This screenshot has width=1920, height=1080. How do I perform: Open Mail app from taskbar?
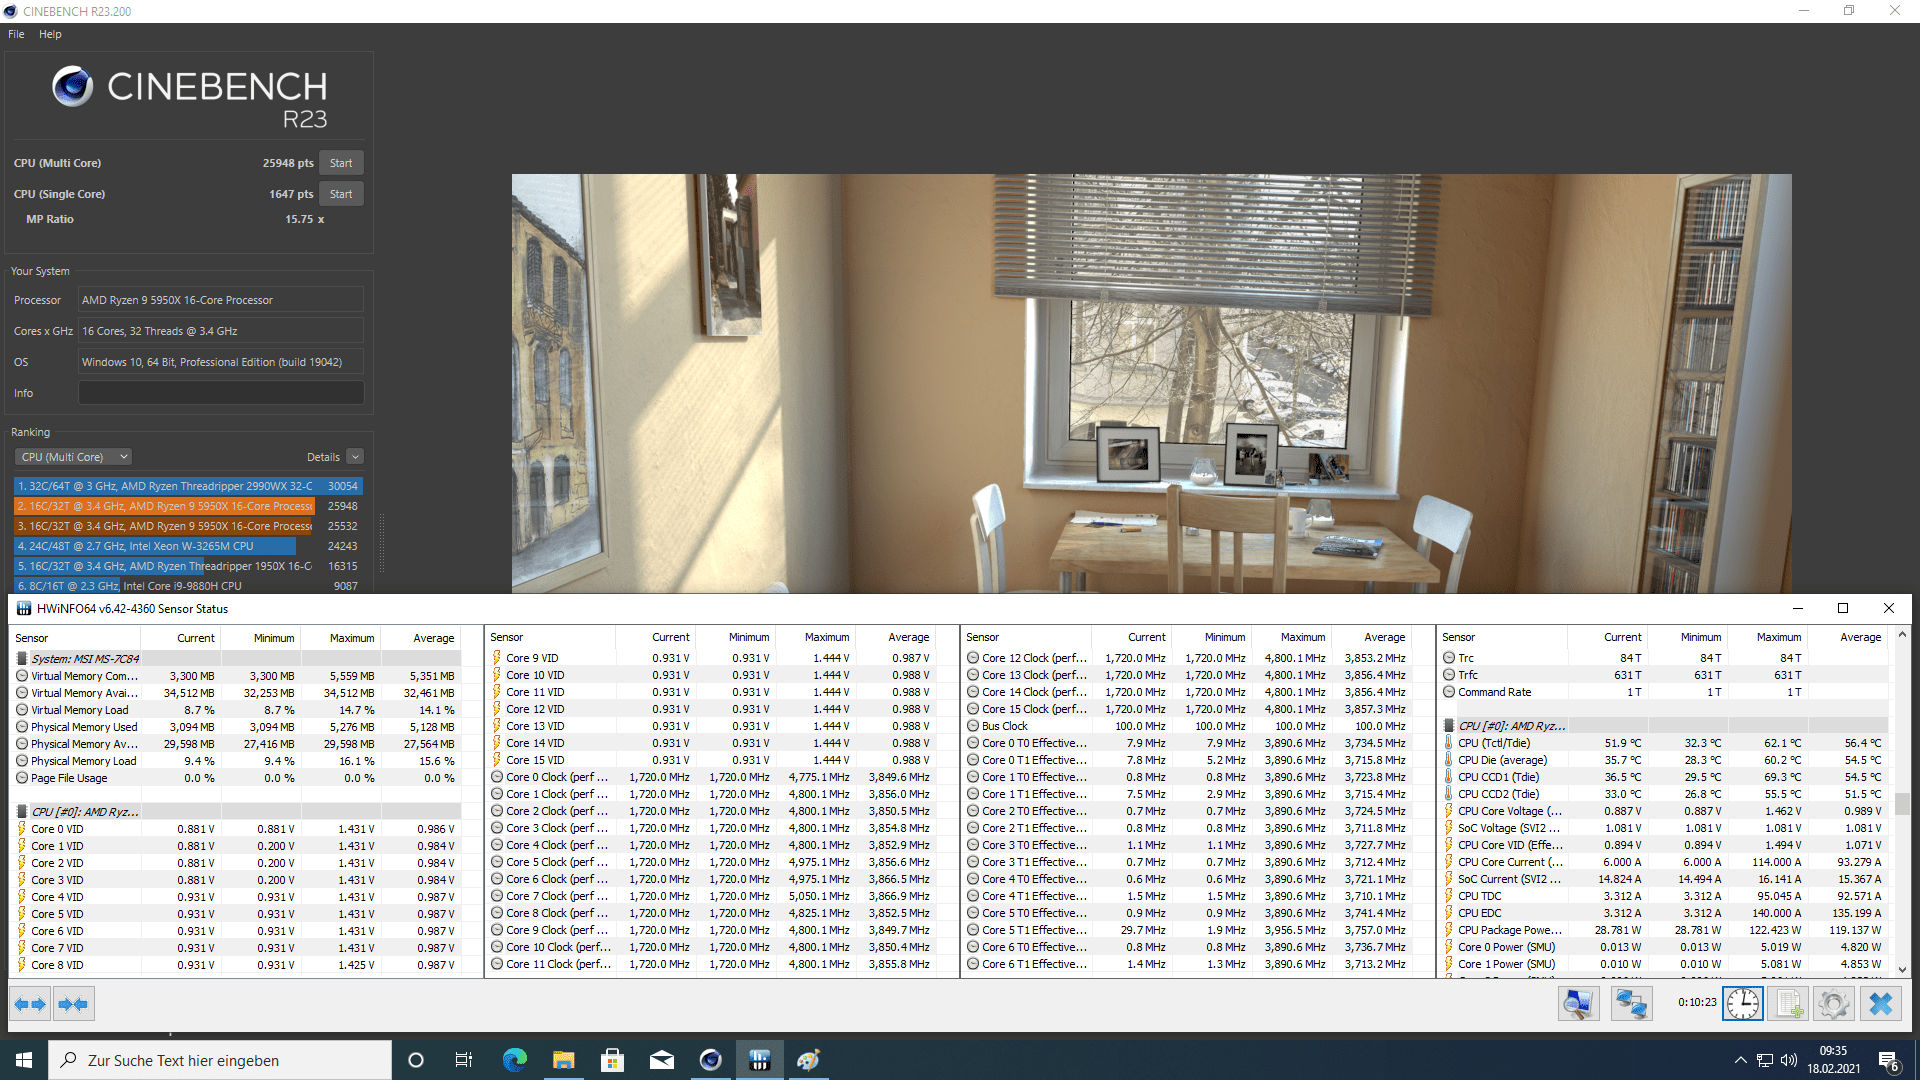tap(662, 1060)
